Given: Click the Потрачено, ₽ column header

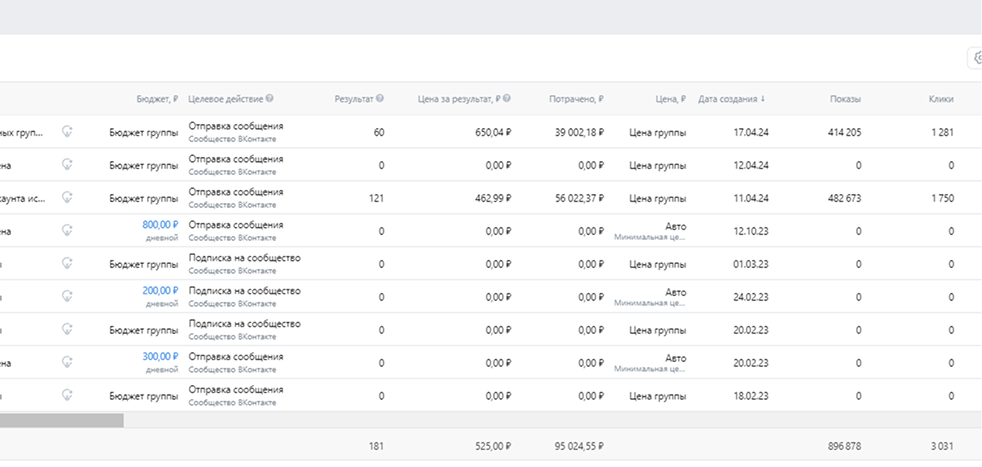Looking at the screenshot, I should [x=576, y=99].
